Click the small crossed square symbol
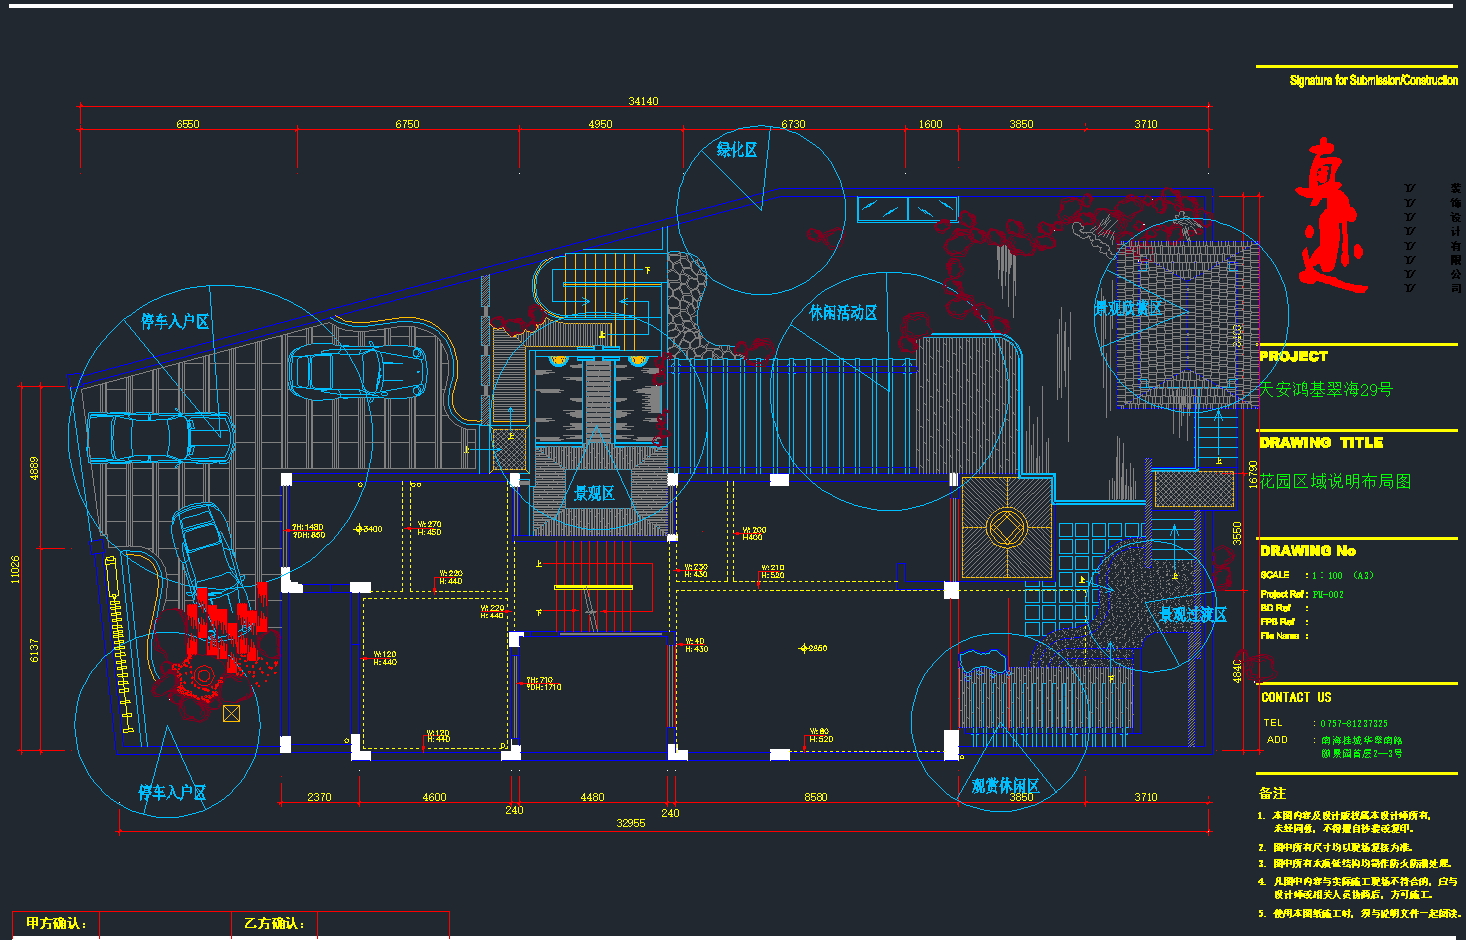1466x940 pixels. pyautogui.click(x=231, y=713)
